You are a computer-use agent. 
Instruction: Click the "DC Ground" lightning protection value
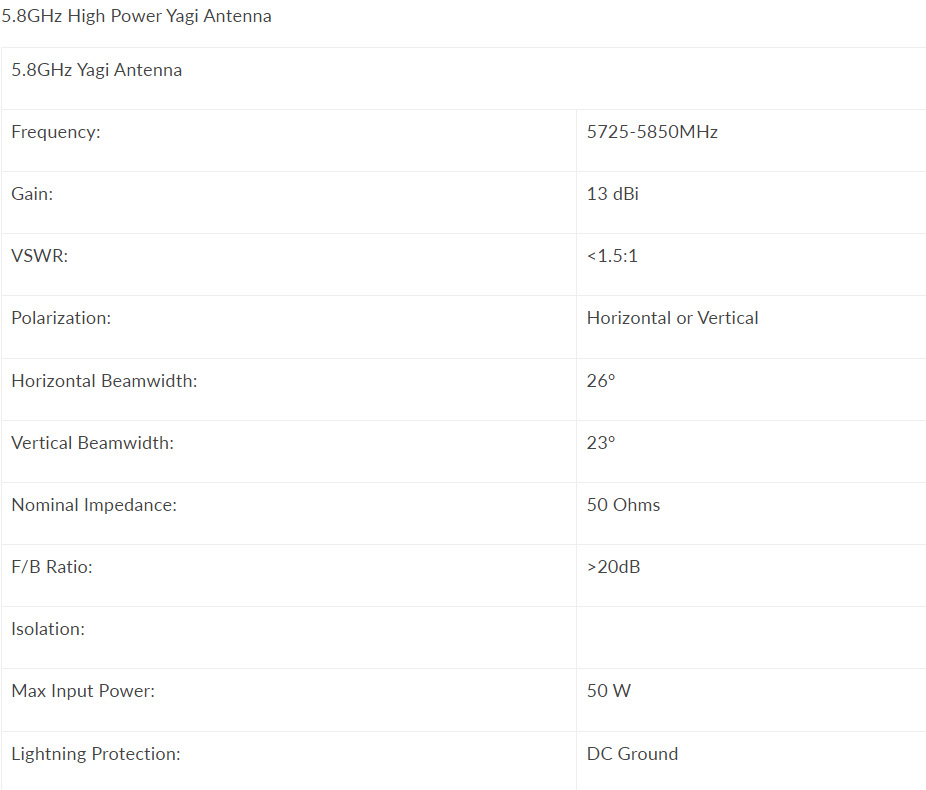632,754
